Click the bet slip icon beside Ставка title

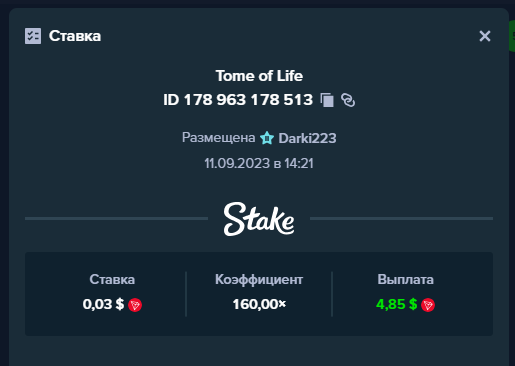pyautogui.click(x=33, y=36)
